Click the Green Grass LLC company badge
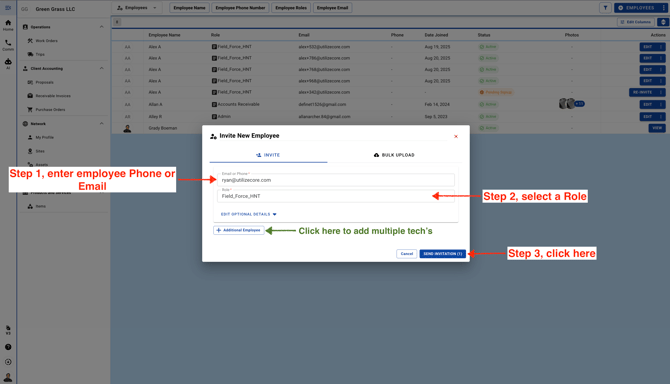Viewport: 670px width, 384px height. tap(24, 9)
